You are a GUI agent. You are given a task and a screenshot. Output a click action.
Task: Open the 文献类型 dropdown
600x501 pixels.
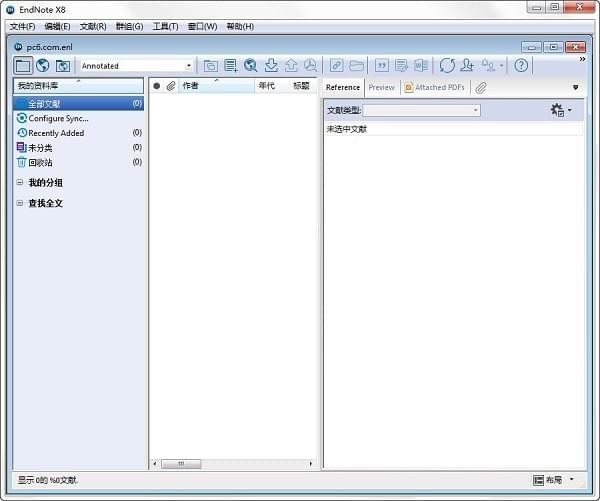point(421,110)
